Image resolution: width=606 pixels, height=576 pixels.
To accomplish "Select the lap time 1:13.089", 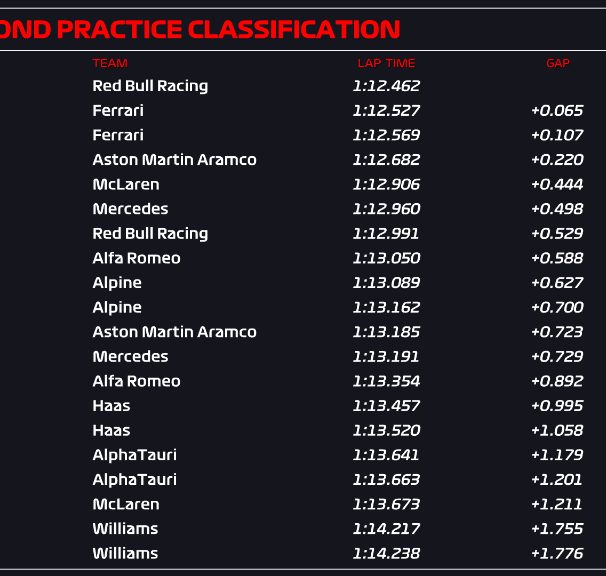I will [386, 283].
